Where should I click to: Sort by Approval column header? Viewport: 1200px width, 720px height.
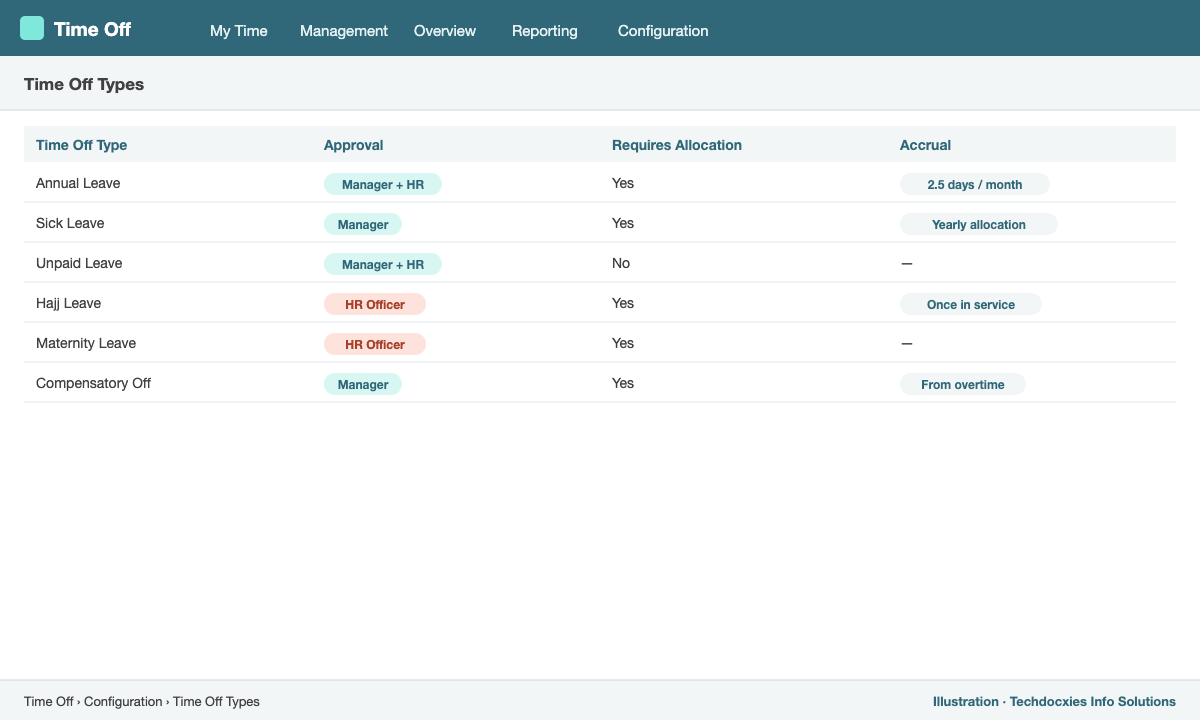(354, 145)
